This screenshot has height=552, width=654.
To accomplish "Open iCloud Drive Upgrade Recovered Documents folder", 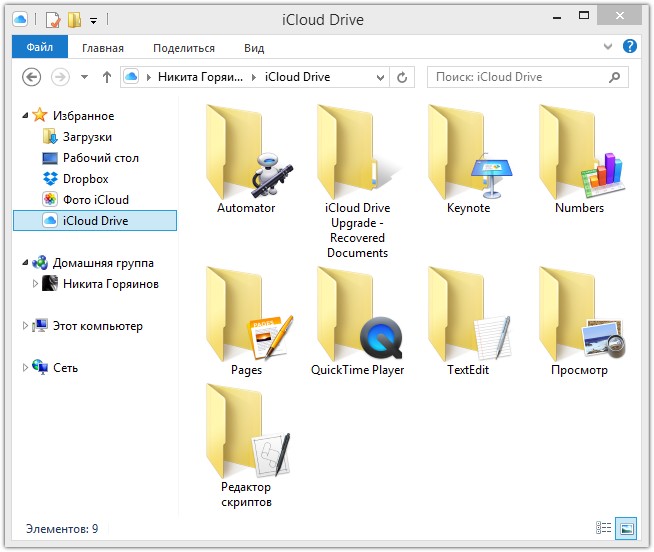I will coord(357,182).
